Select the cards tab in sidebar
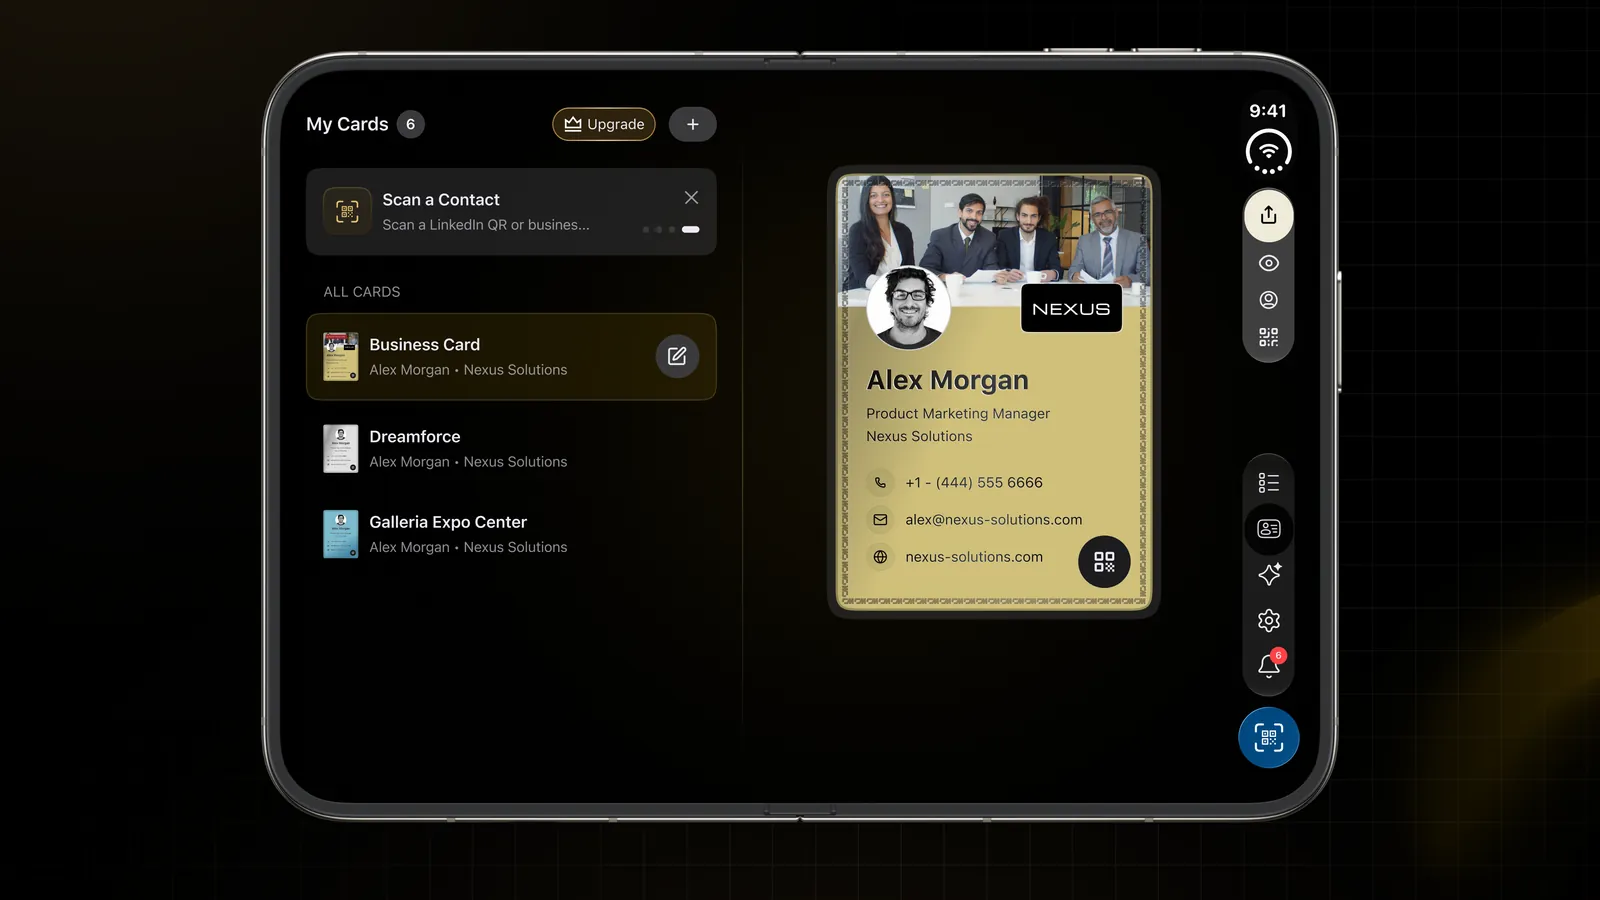Viewport: 1600px width, 900px height. click(1268, 529)
